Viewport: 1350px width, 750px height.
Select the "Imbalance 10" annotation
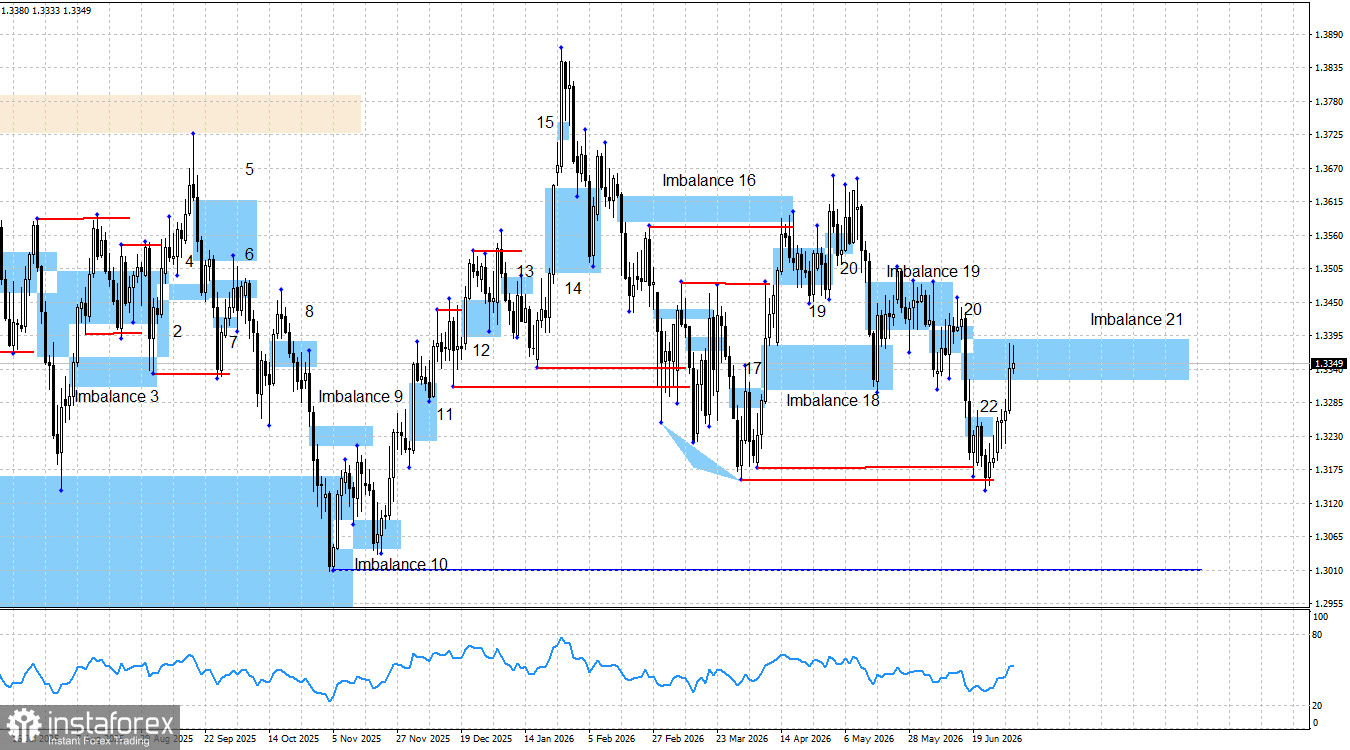[x=401, y=565]
